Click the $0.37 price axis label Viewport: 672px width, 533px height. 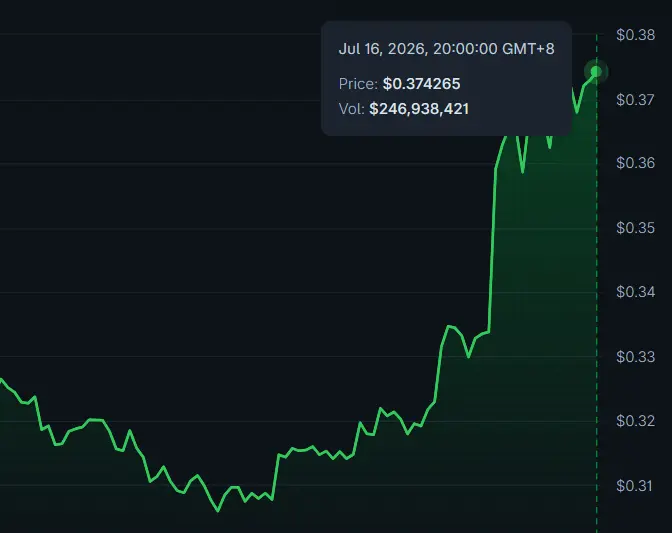click(635, 100)
